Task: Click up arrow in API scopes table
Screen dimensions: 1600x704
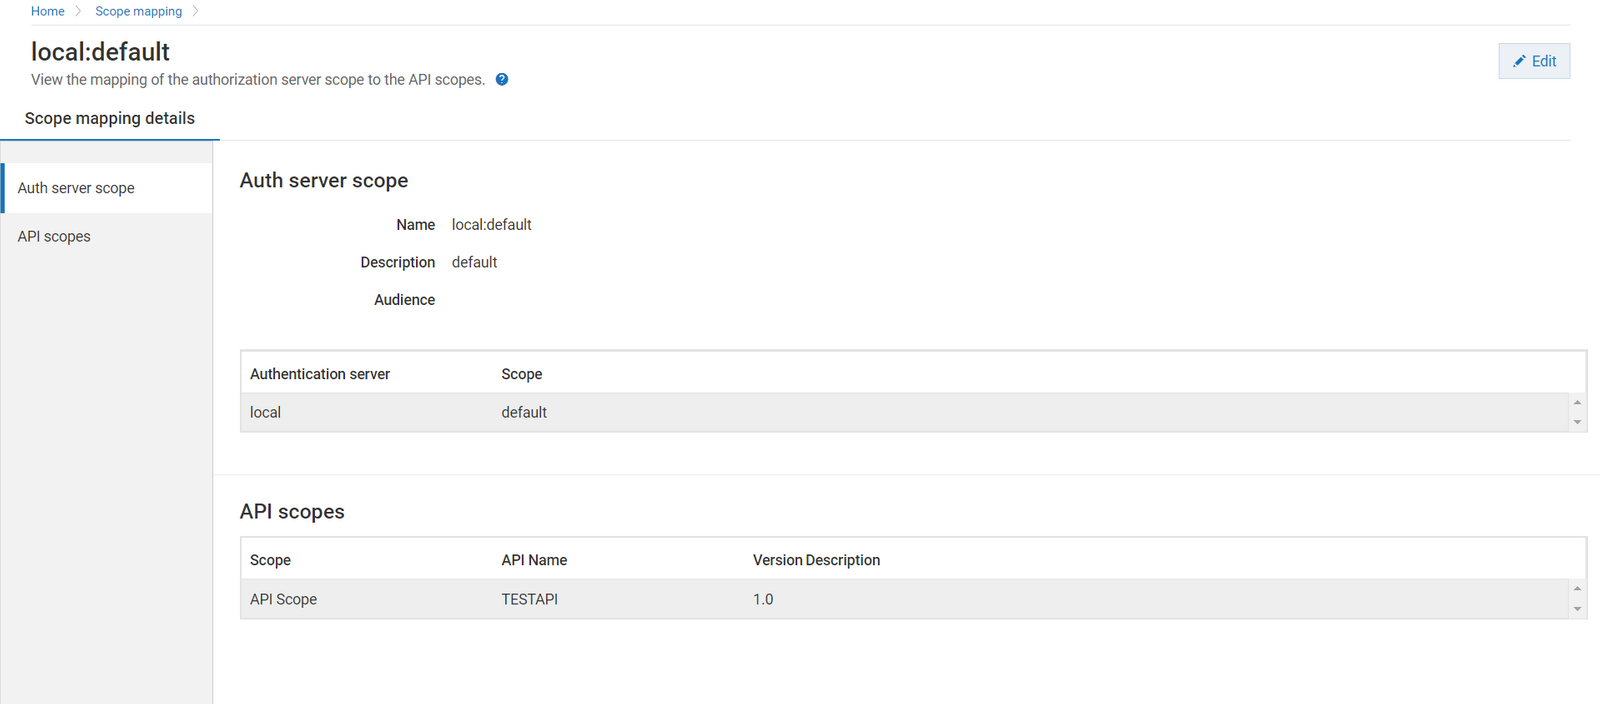Action: coord(1577,589)
